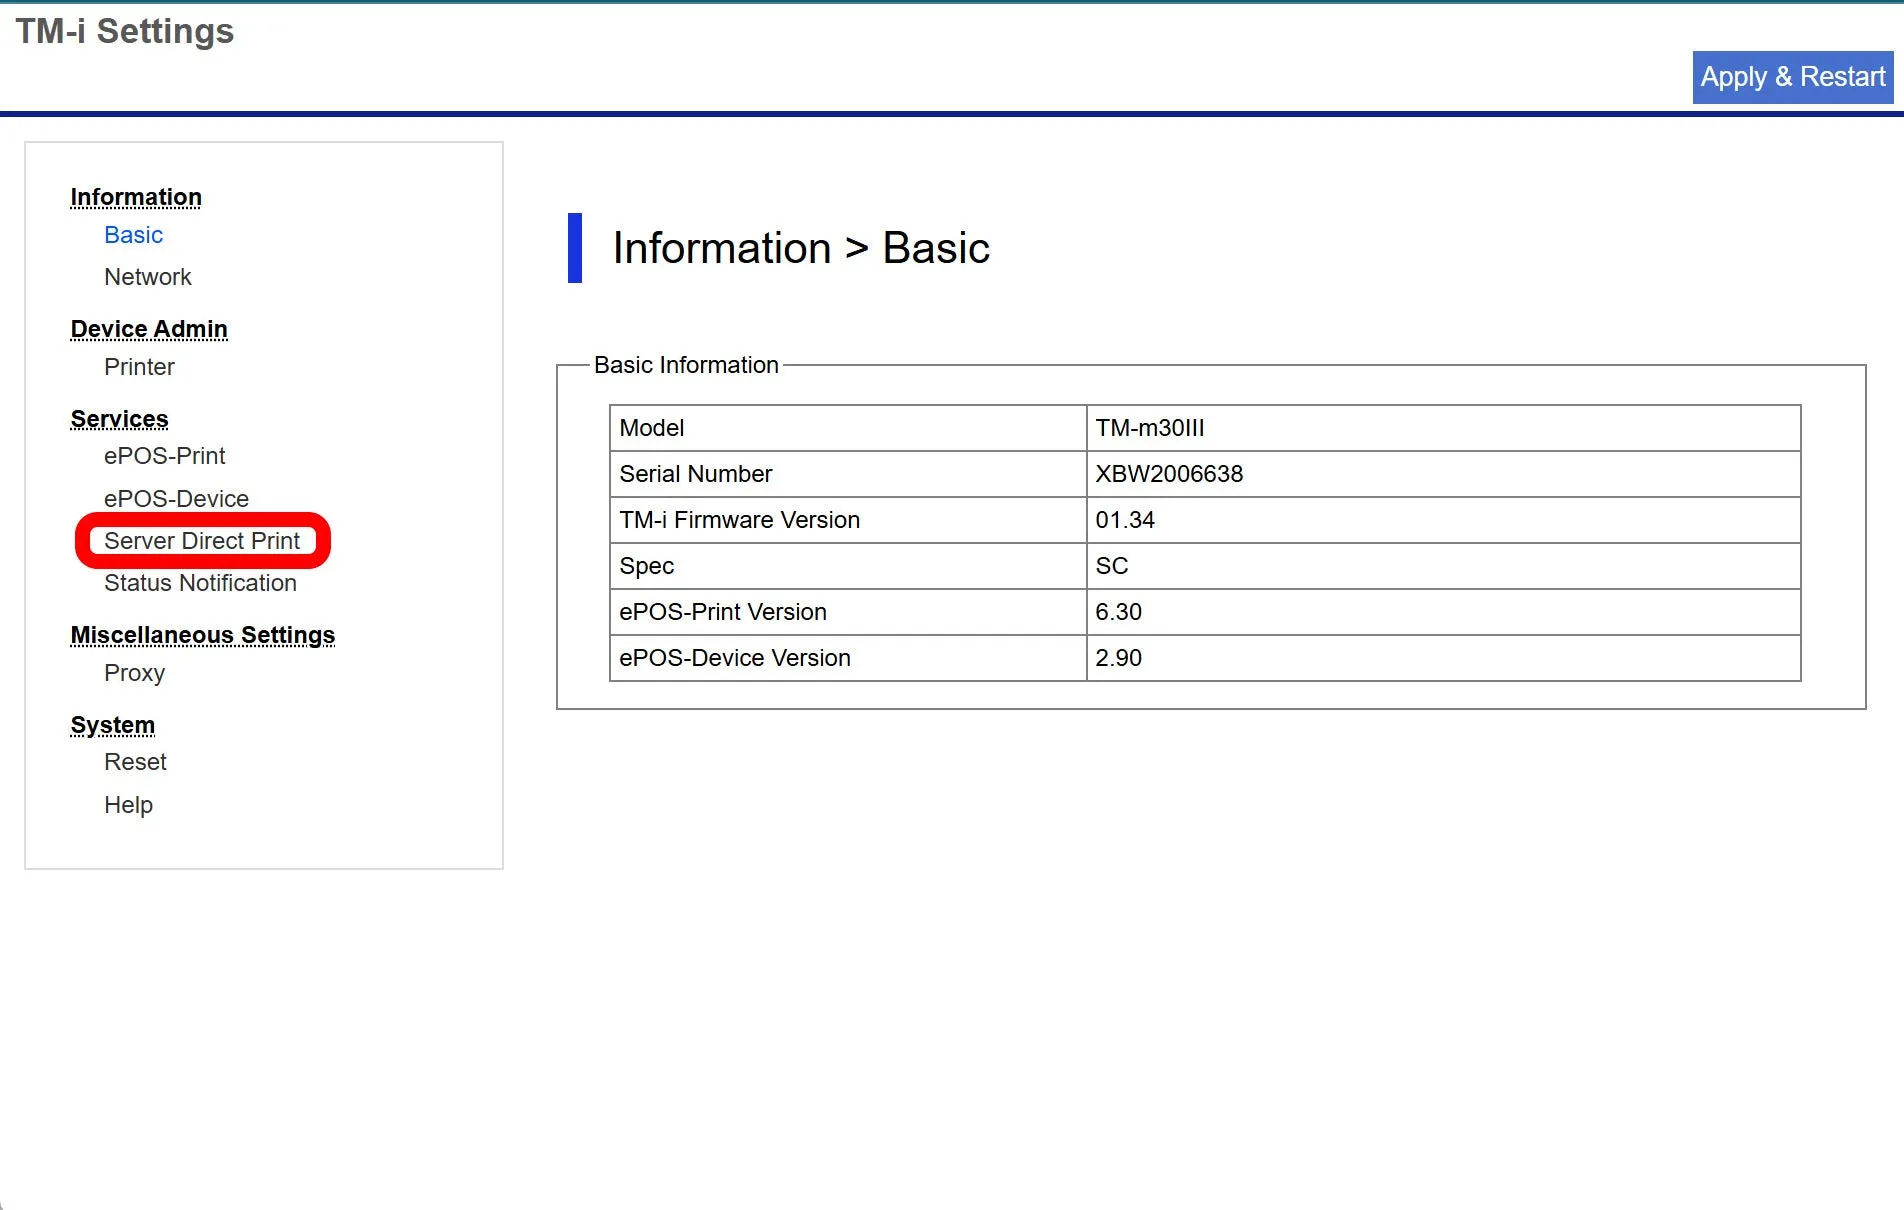Select Server Direct Print in sidebar
The image size is (1904, 1210).
click(x=202, y=541)
